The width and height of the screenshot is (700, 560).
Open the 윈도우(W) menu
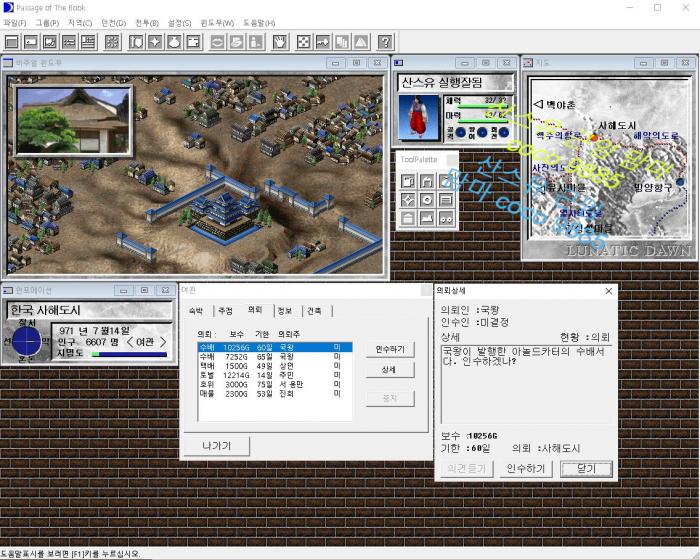coord(217,23)
